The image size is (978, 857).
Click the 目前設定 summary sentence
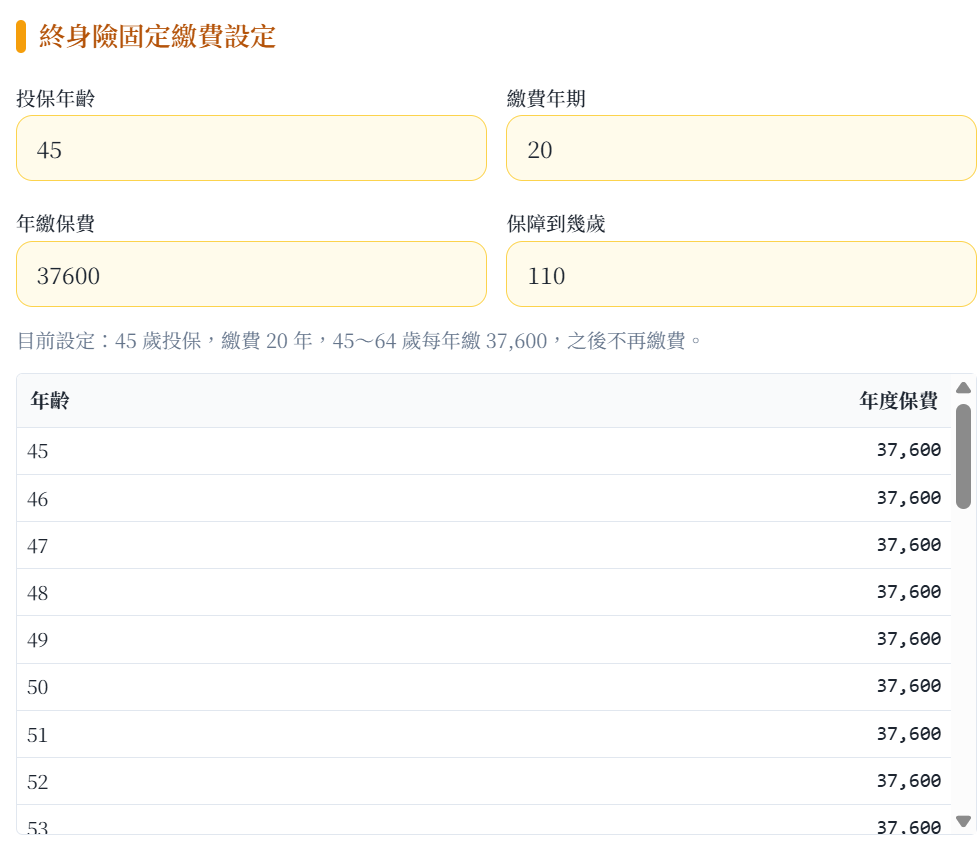359,341
